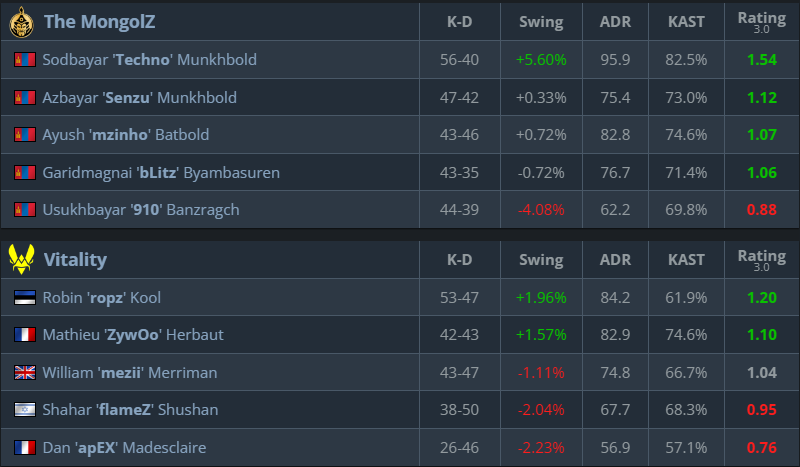Click the French flag beside ZywOo
The width and height of the screenshot is (800, 467).
[x=25, y=335]
